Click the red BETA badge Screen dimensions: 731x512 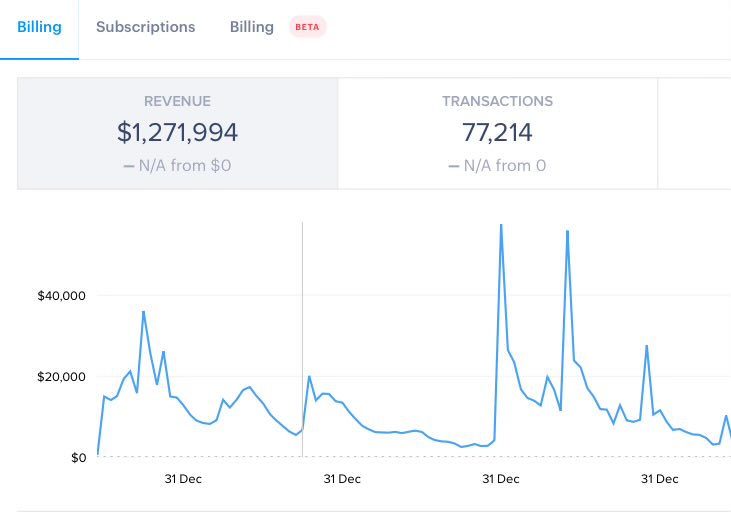pyautogui.click(x=307, y=27)
